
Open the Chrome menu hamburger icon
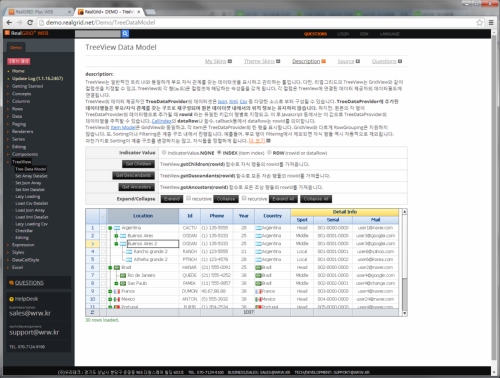pos(491,22)
